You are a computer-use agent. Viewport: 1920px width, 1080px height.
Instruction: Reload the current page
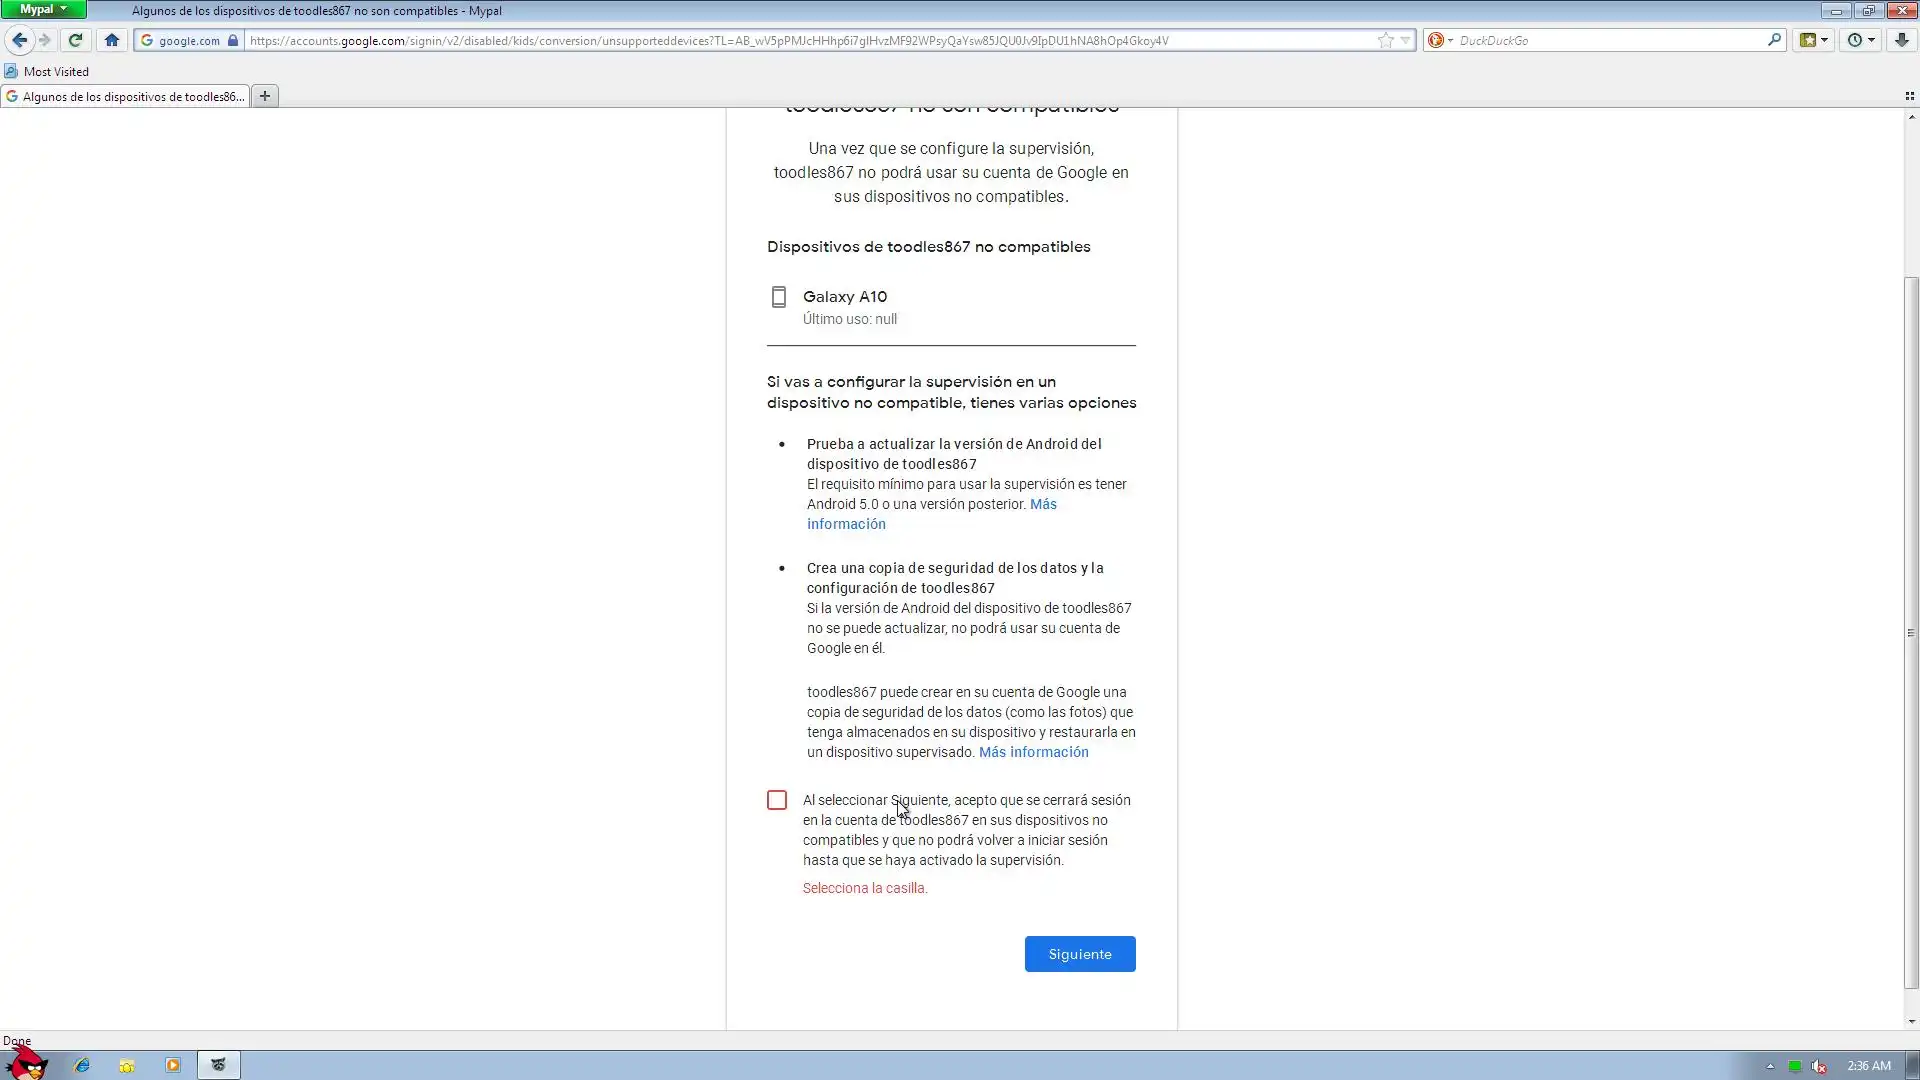pyautogui.click(x=75, y=40)
